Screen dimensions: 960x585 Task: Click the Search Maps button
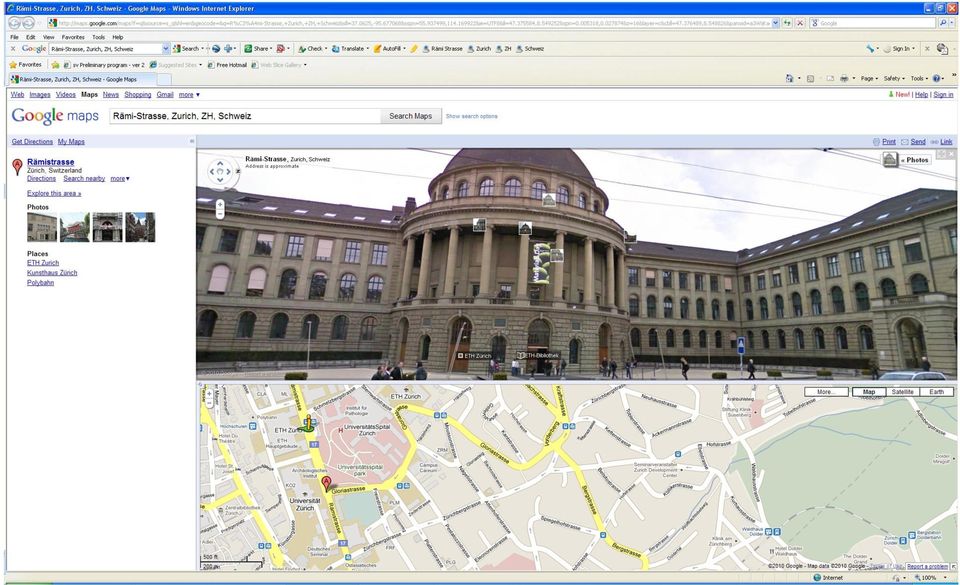[x=411, y=116]
